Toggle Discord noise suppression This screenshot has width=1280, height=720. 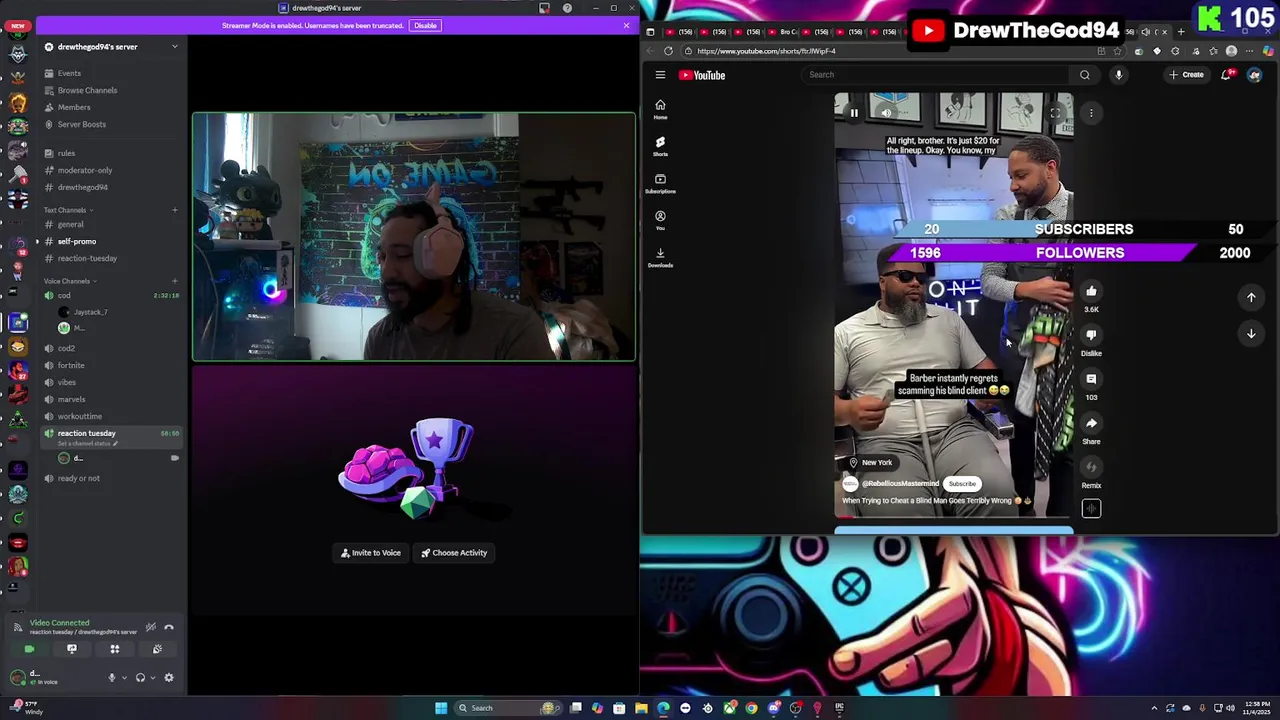[x=150, y=627]
